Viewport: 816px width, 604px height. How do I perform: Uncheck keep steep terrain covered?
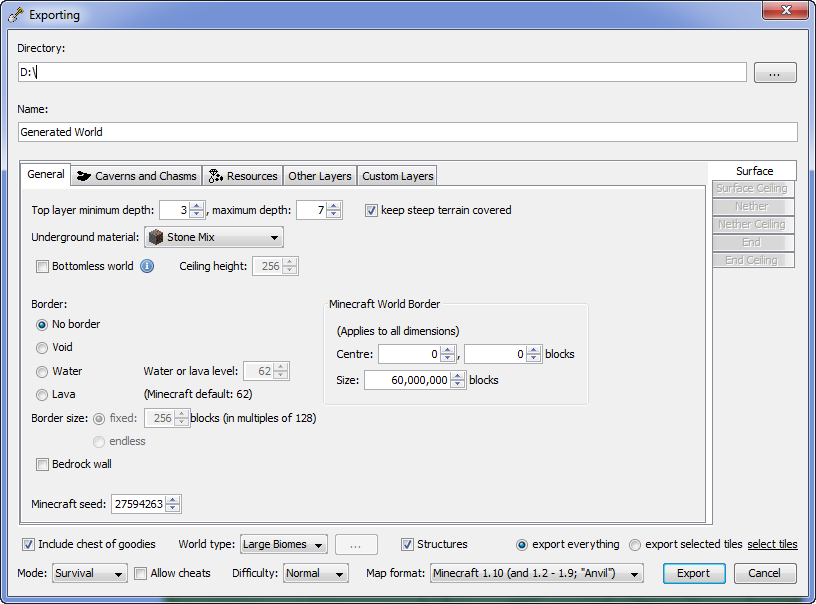pos(371,210)
